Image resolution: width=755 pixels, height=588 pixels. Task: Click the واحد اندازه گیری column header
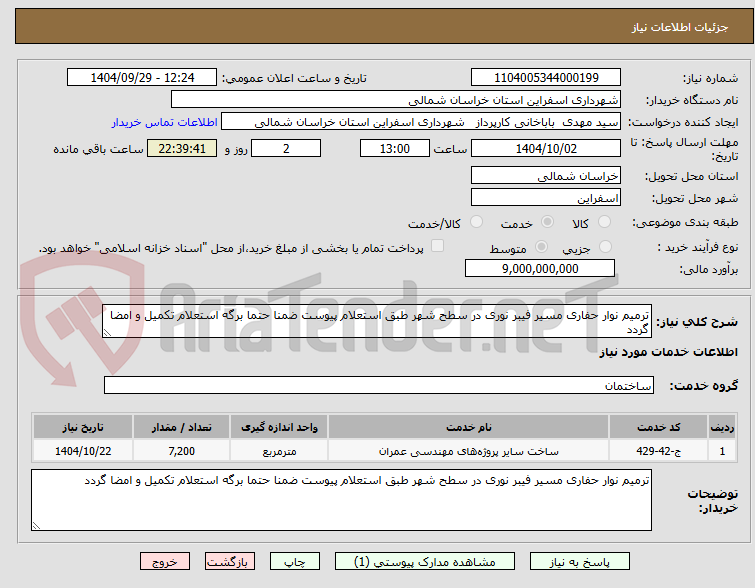pyautogui.click(x=279, y=427)
